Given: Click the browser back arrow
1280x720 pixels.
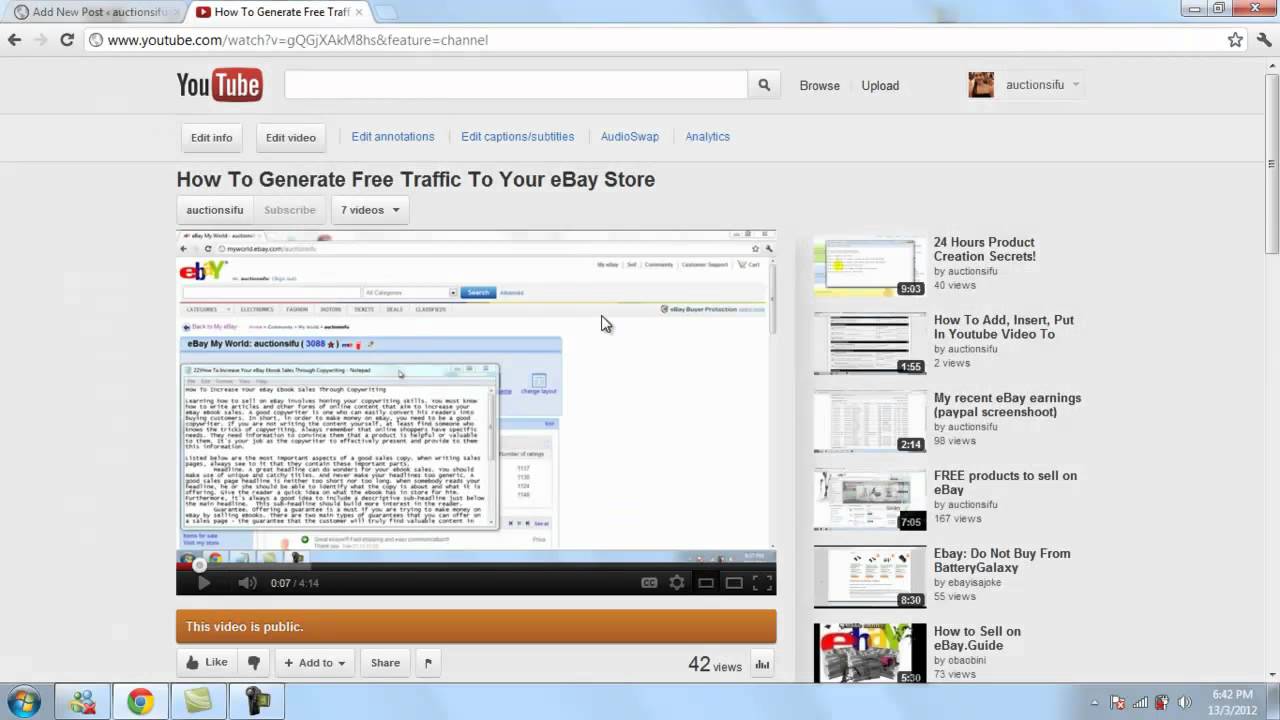Looking at the screenshot, I should (14, 40).
